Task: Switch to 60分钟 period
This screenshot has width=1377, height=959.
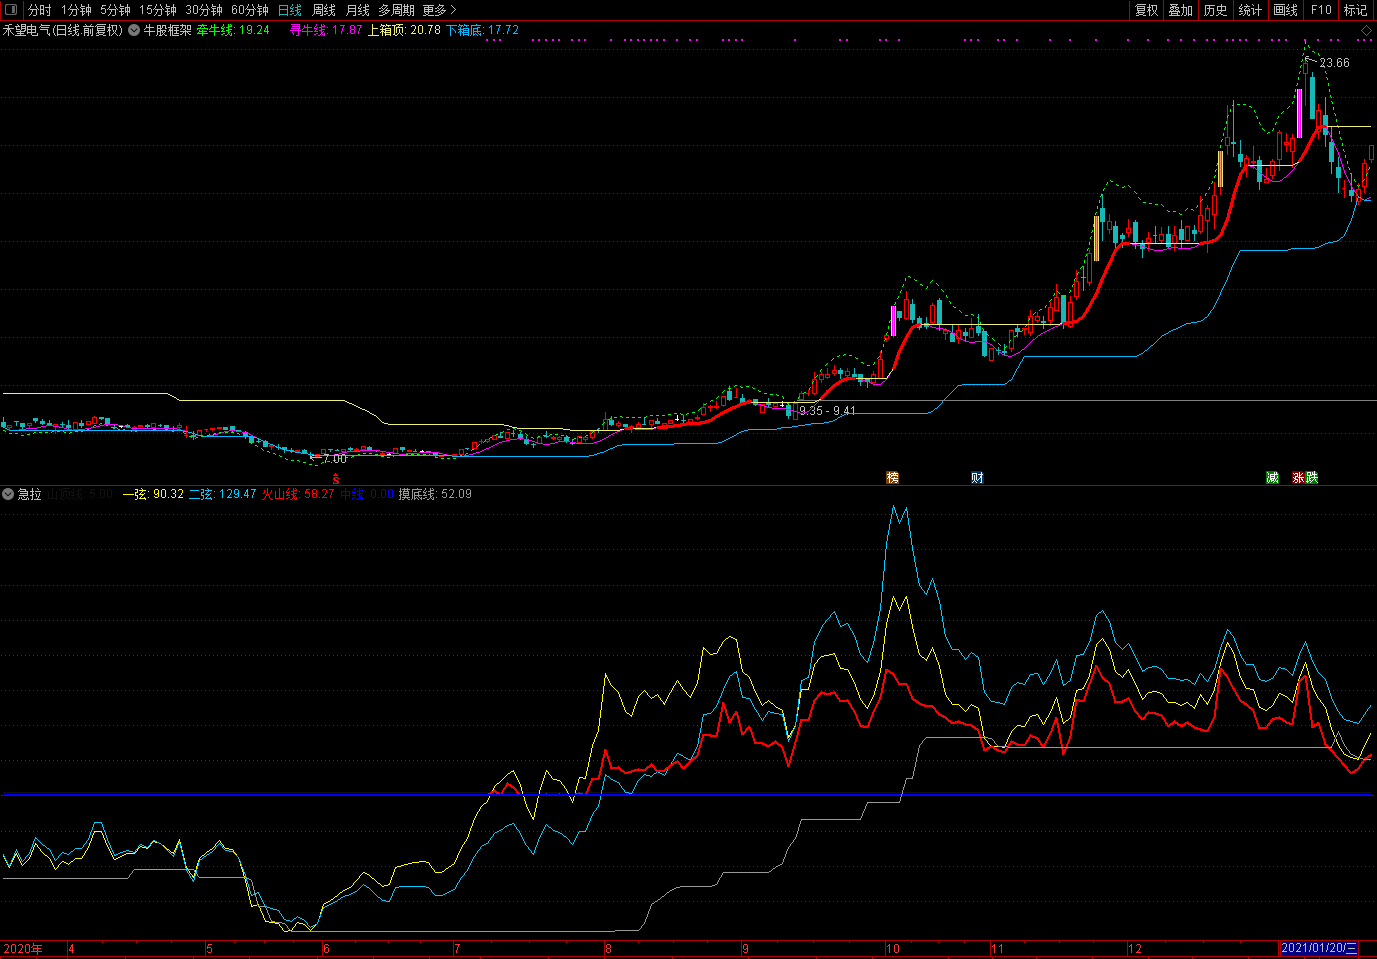Action: [x=250, y=10]
